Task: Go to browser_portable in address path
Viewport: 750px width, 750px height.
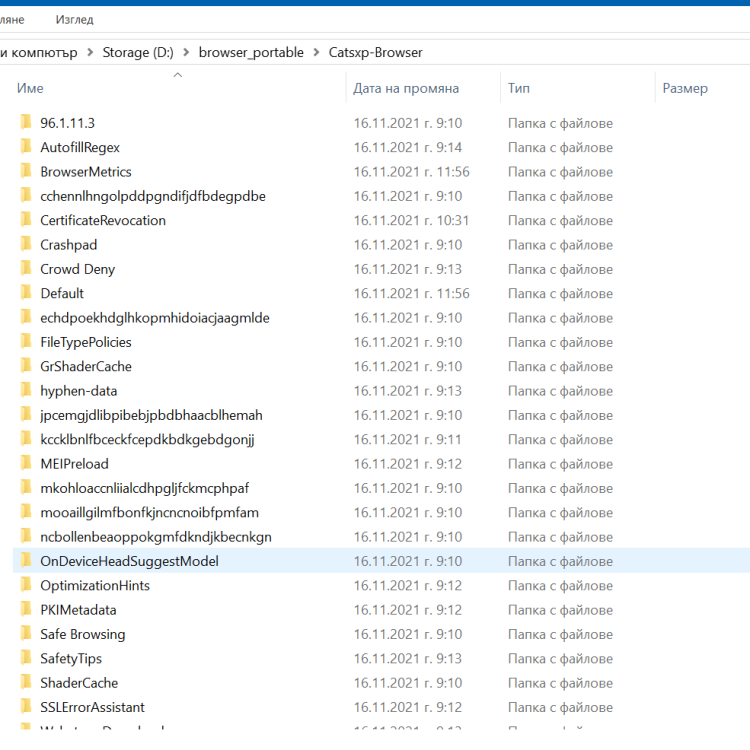Action: pyautogui.click(x=251, y=52)
